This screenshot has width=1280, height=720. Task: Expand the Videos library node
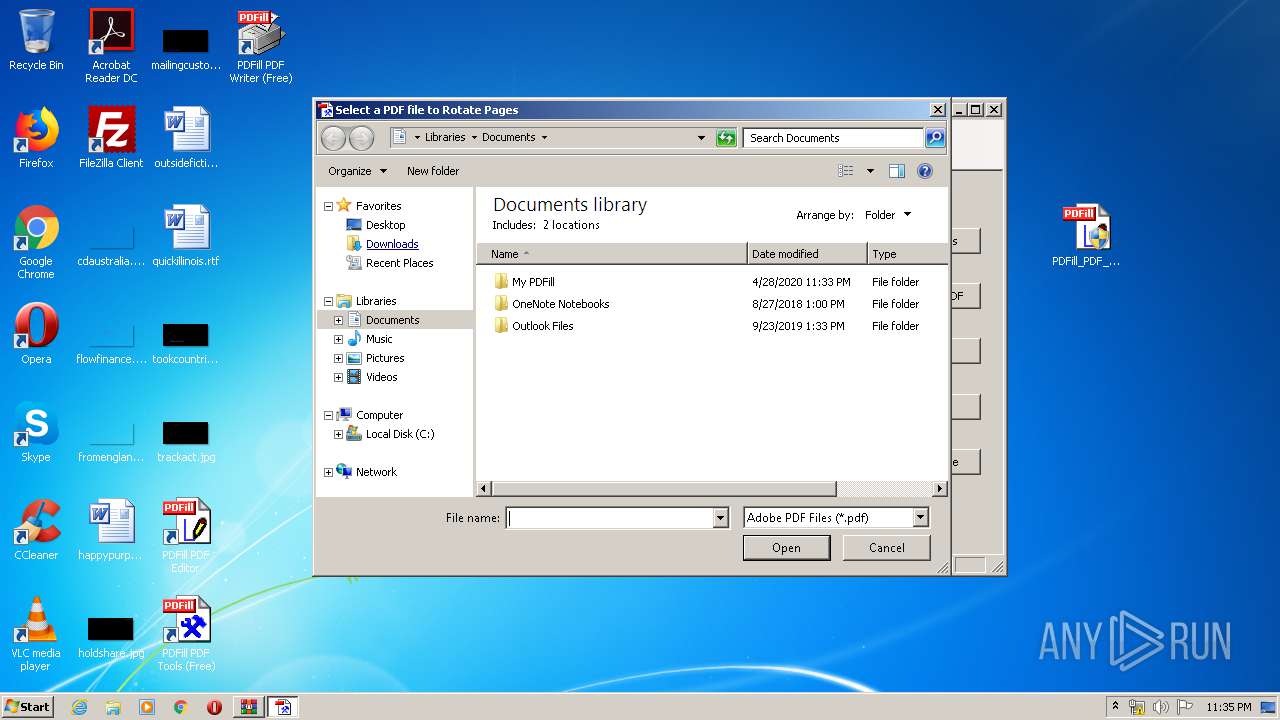338,377
